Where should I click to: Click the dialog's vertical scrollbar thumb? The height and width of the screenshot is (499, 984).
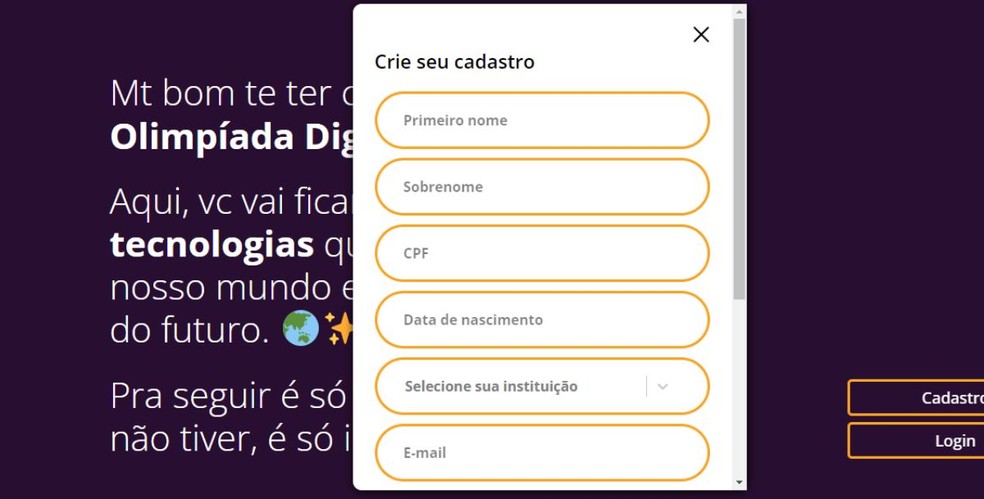739,160
